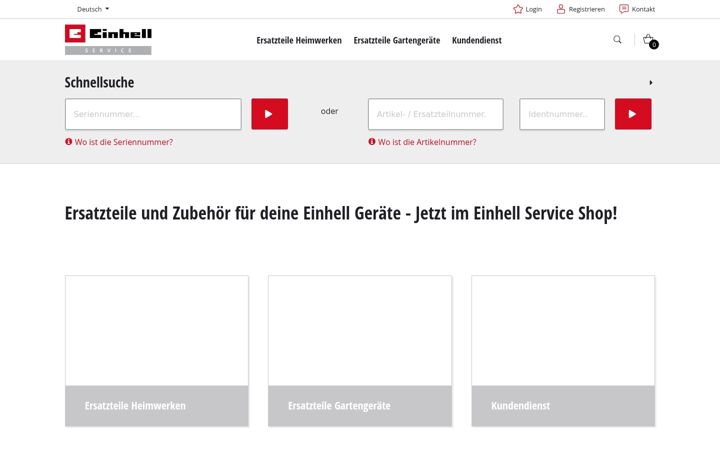This screenshot has width=720, height=450.
Task: Open Ersatzteile Heimwerken menu
Action: tap(299, 40)
